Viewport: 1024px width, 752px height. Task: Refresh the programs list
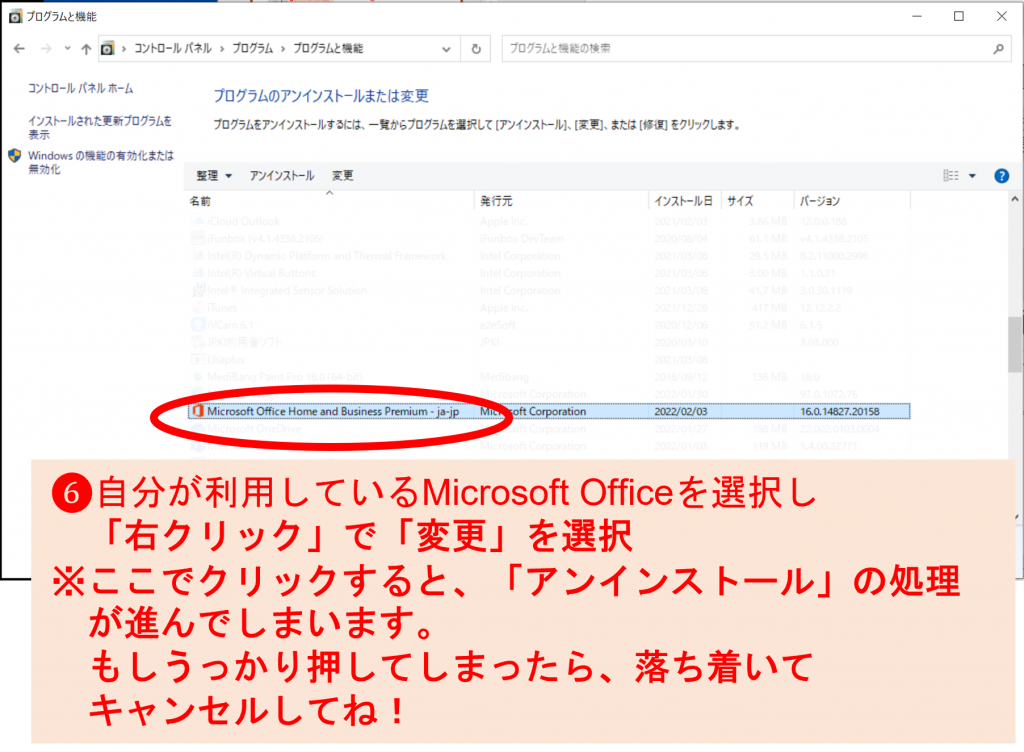[476, 49]
